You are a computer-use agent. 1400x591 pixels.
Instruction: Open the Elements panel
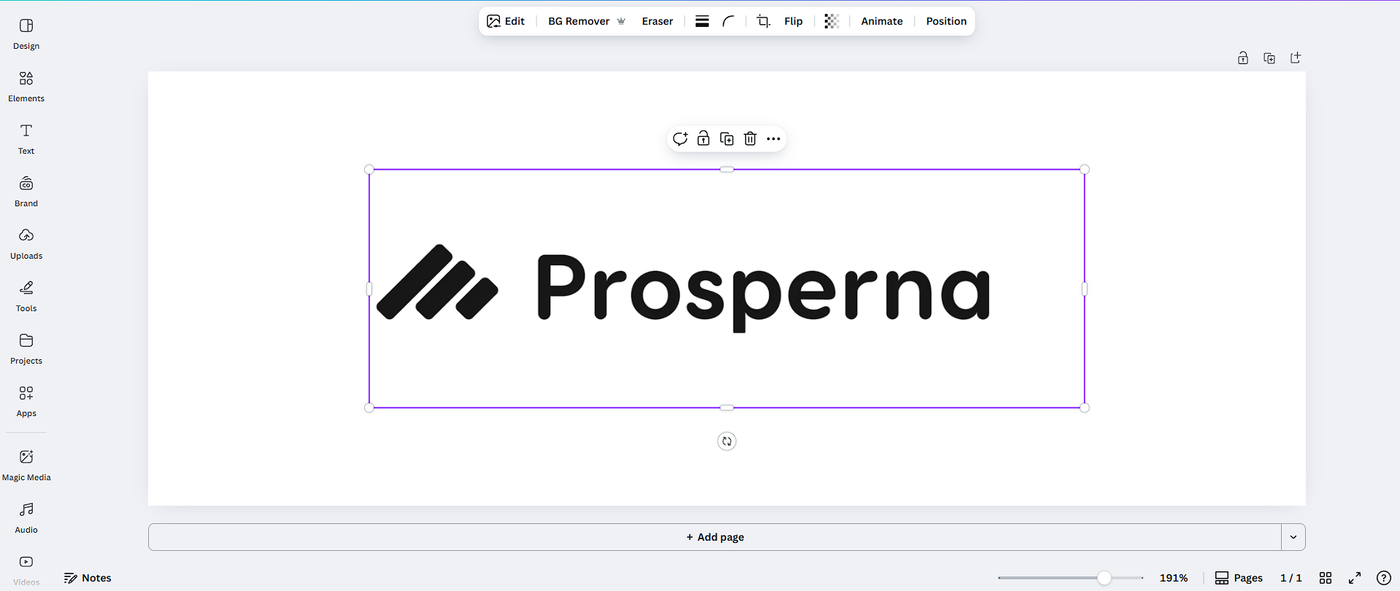coord(26,86)
